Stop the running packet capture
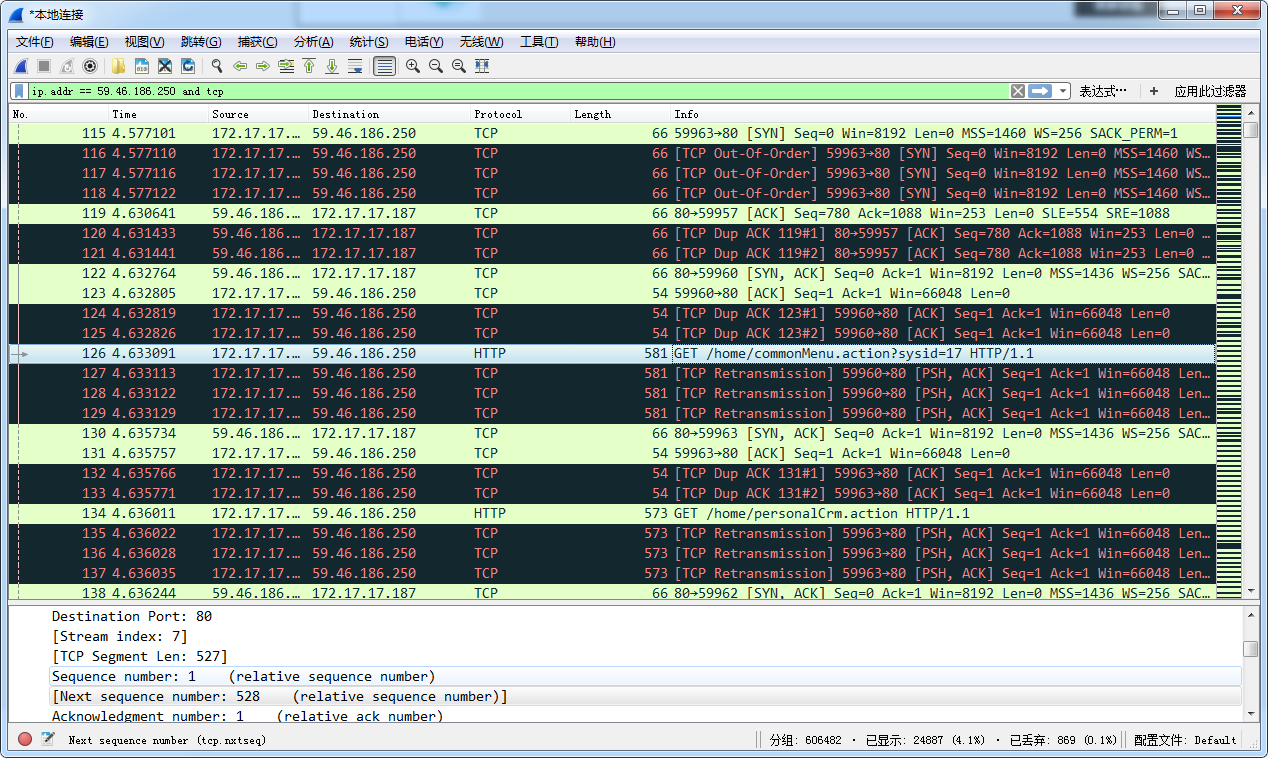The width and height of the screenshot is (1268, 758). click(x=44, y=66)
